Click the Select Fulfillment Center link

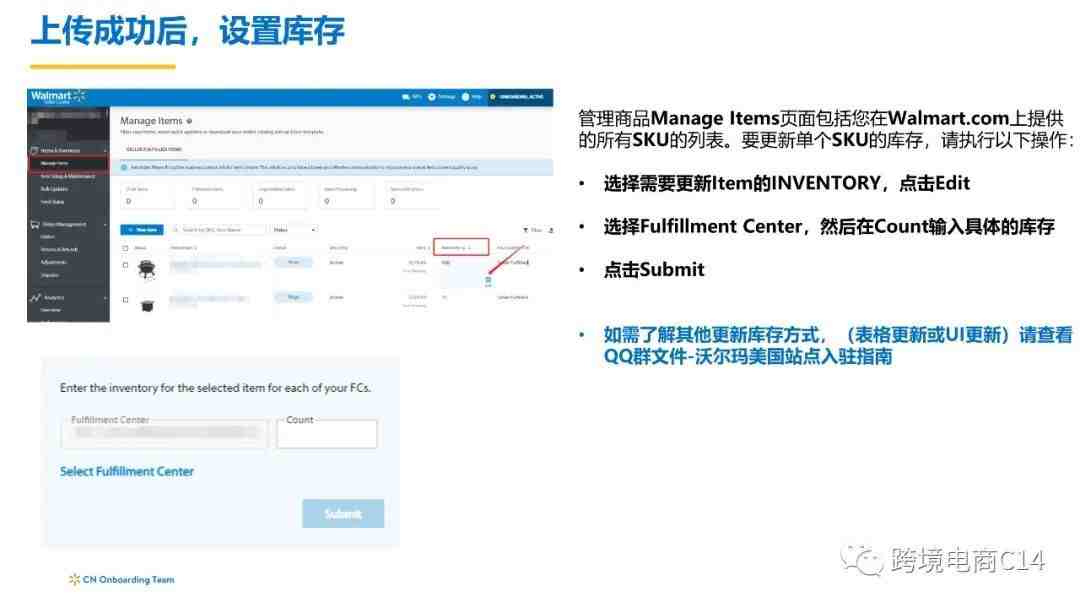coord(127,472)
